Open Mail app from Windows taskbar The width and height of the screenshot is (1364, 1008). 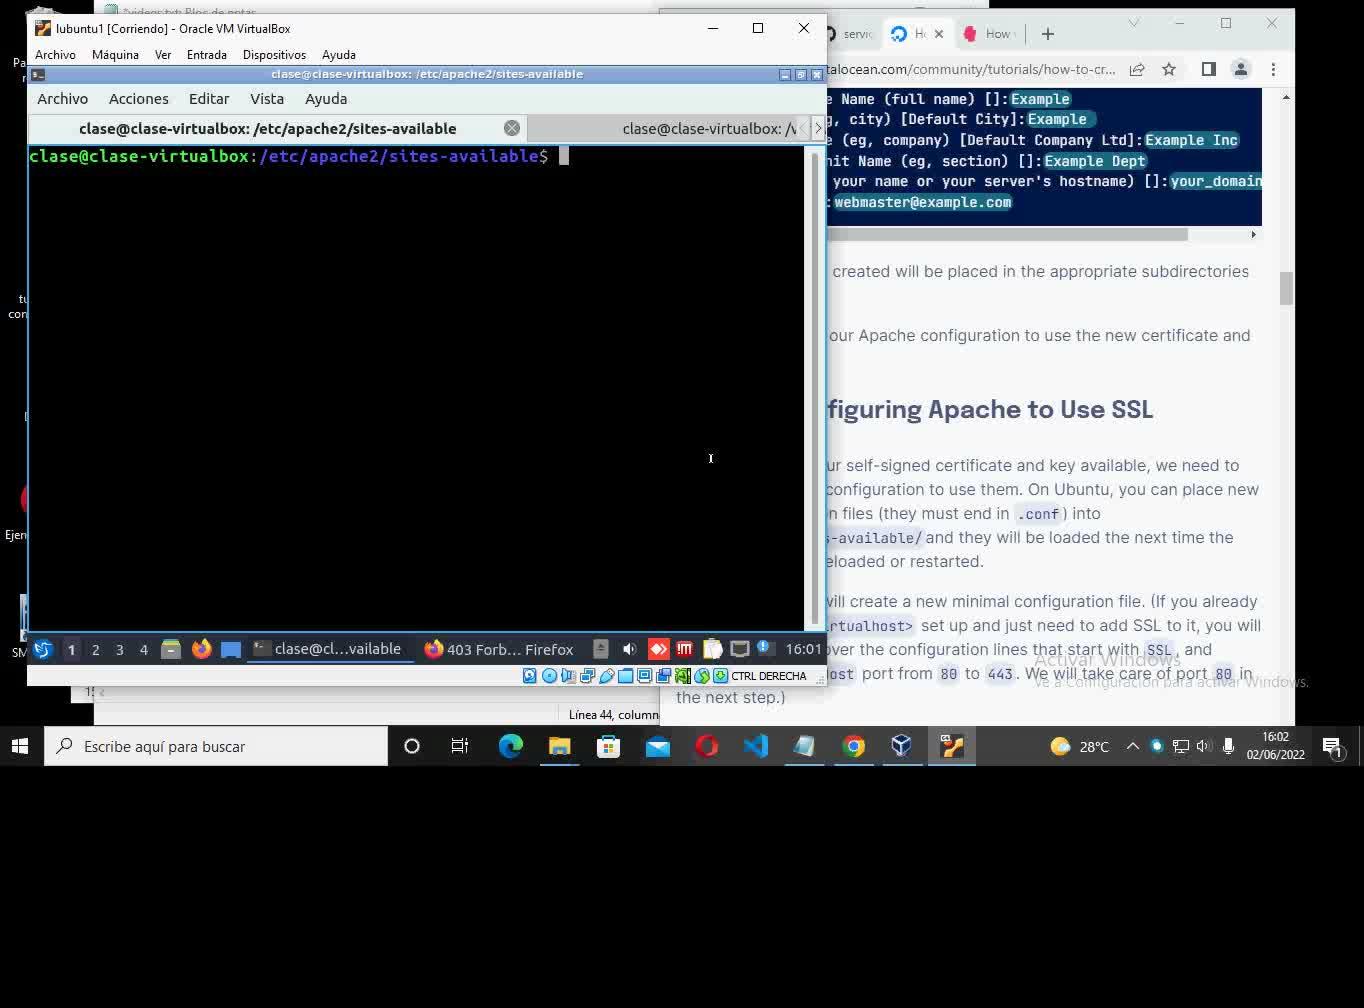[x=657, y=746]
